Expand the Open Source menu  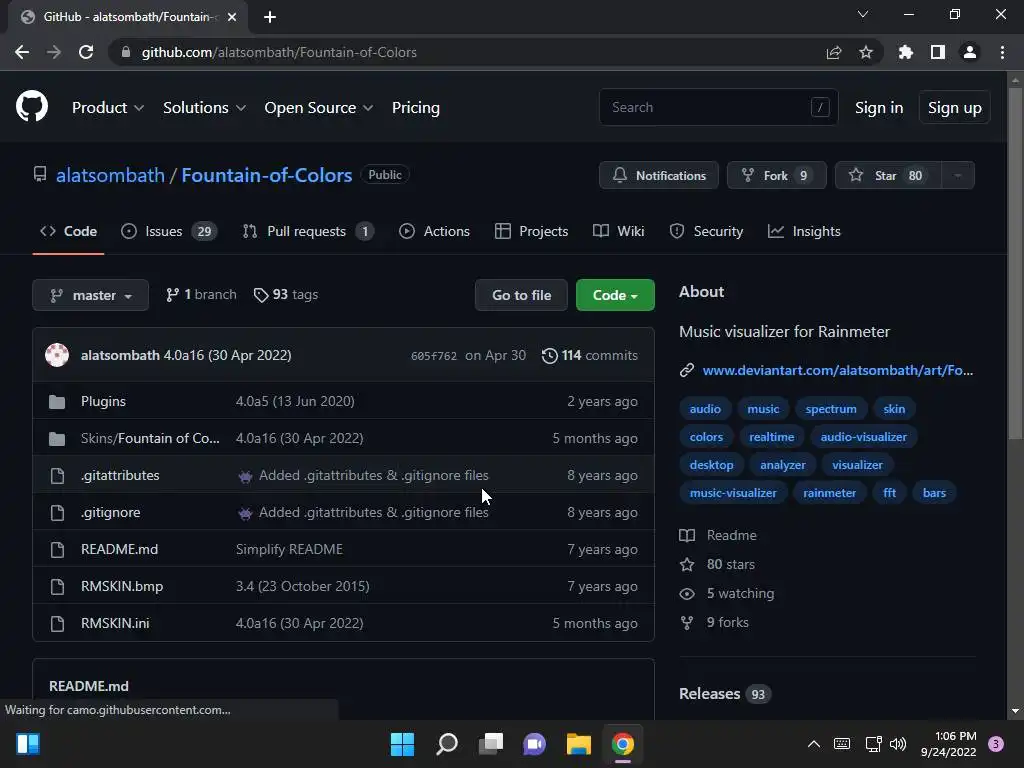tap(319, 108)
